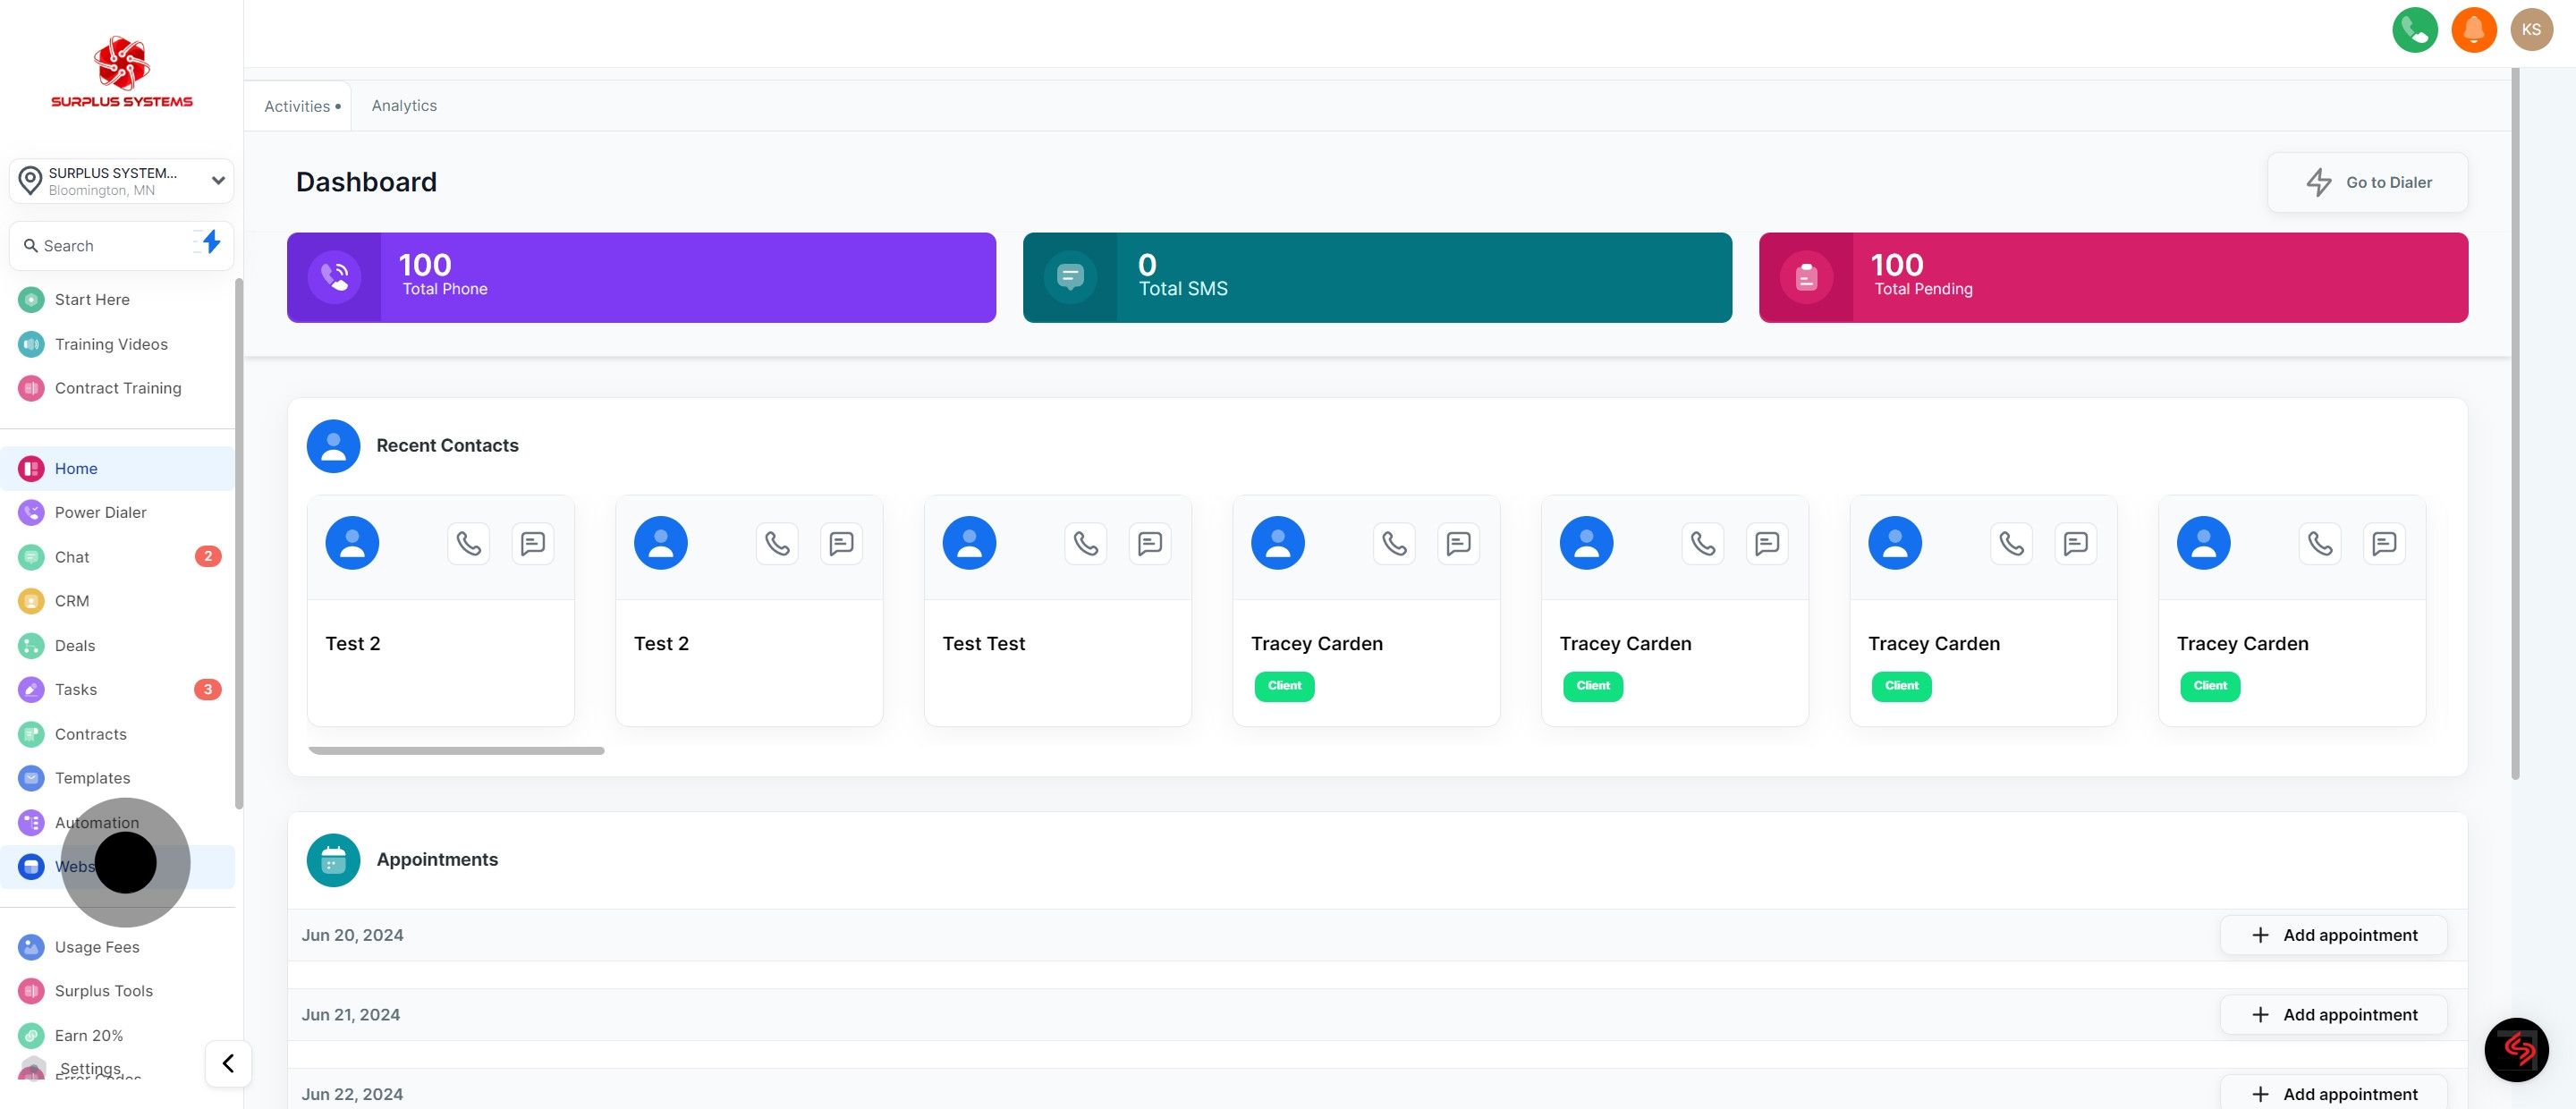Open Power Dialer from the sidebar
The width and height of the screenshot is (2576, 1109).
tap(100, 512)
